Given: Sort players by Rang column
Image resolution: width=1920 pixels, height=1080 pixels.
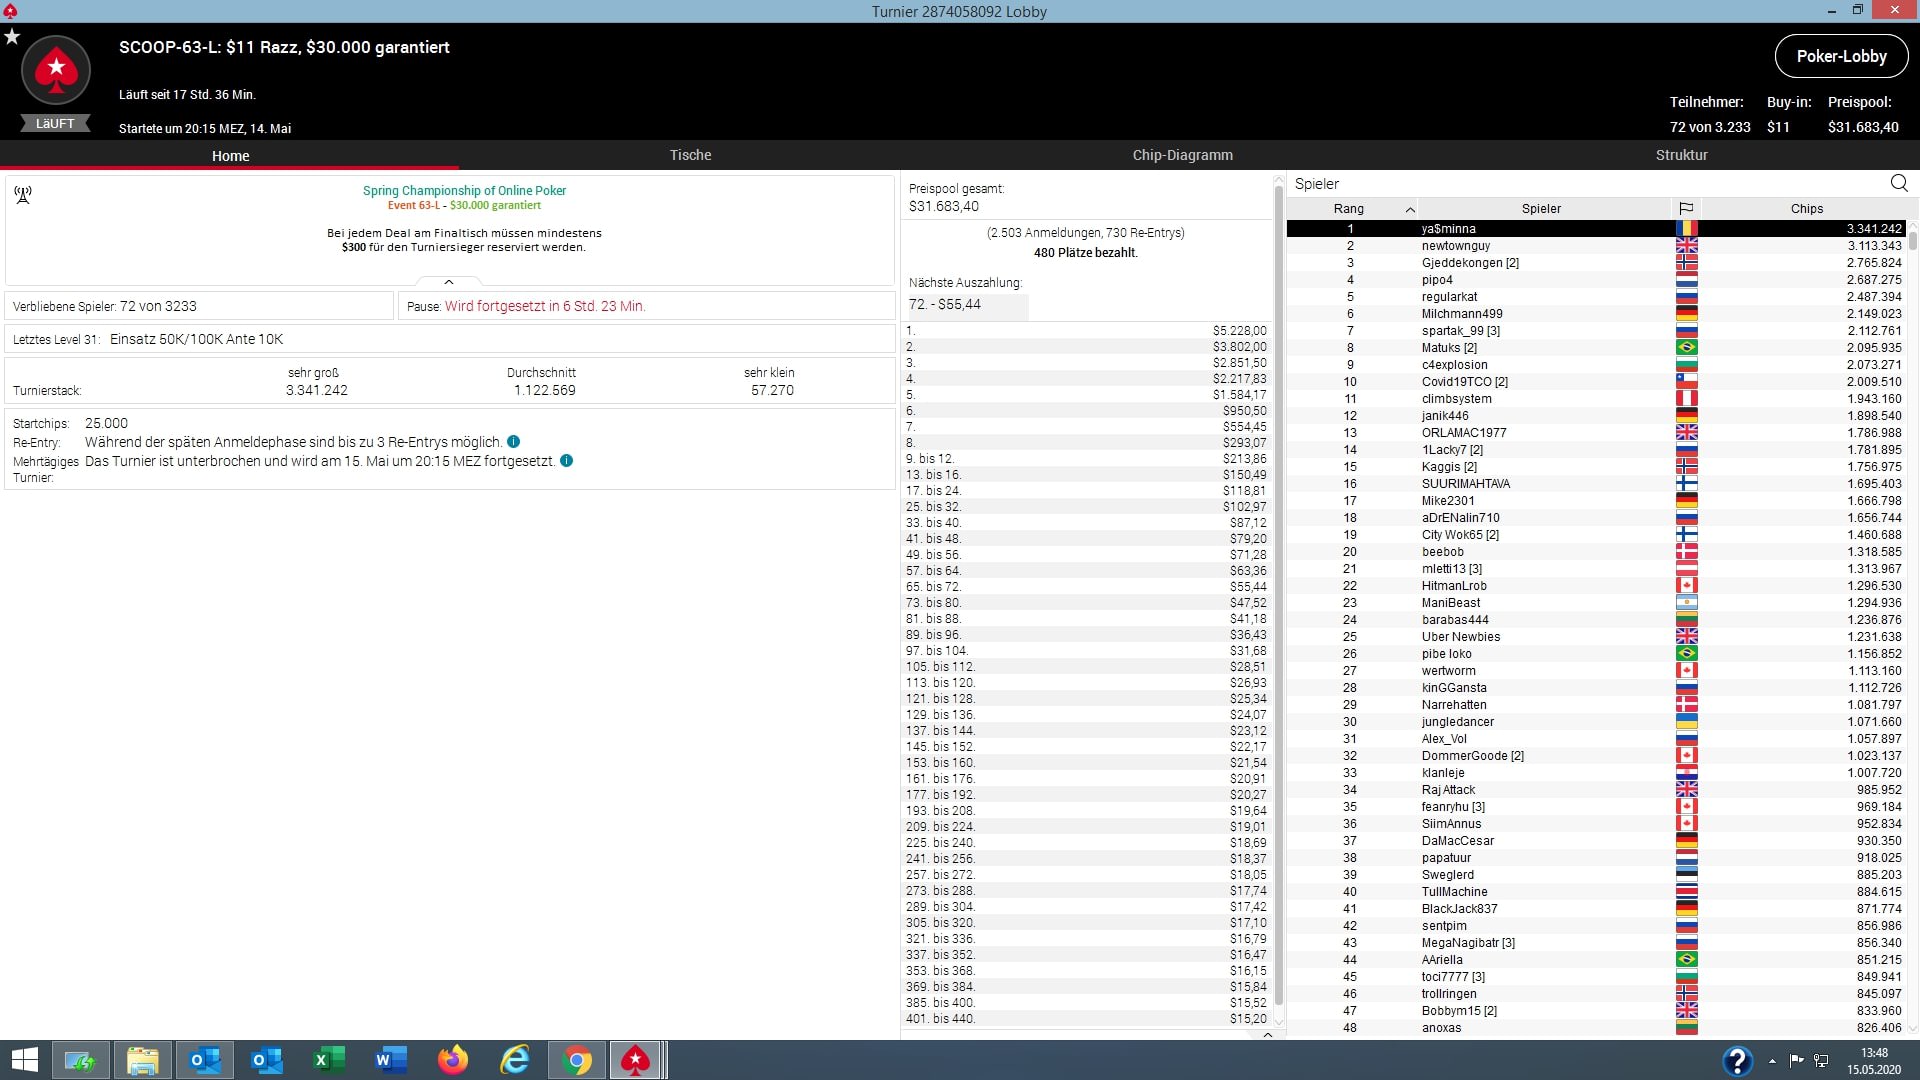Looking at the screenshot, I should (1349, 208).
